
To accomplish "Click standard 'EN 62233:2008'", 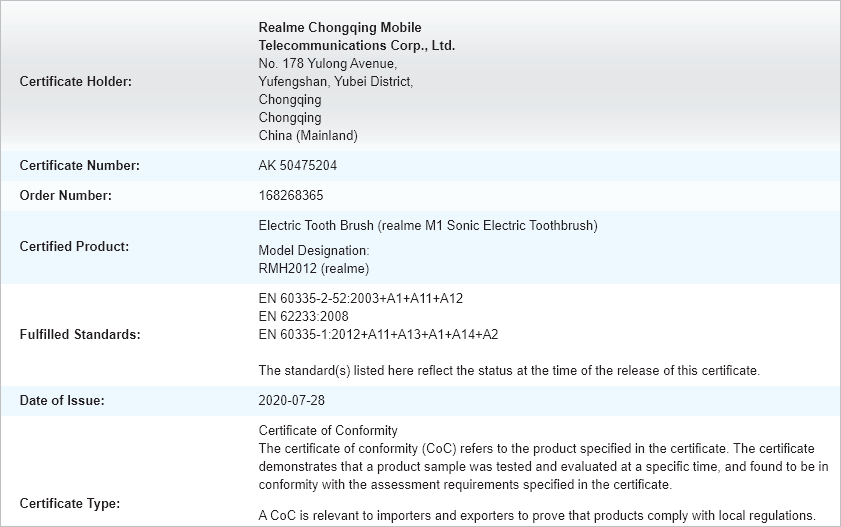I will [x=304, y=316].
